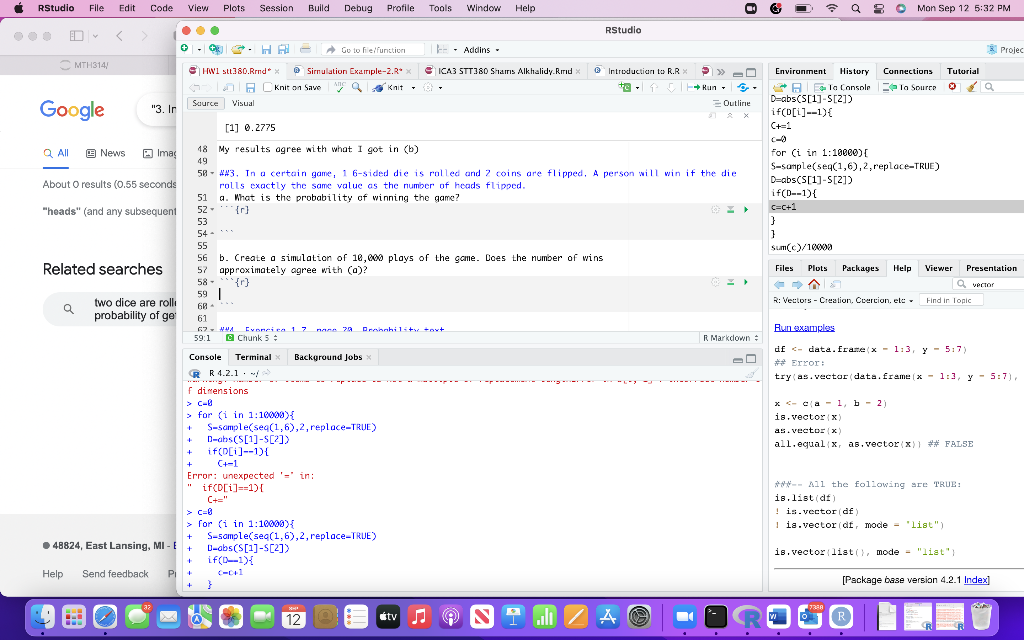The height and width of the screenshot is (640, 1024).
Task: Collapse the section at line 50 fold arrow
Action: [x=212, y=174]
